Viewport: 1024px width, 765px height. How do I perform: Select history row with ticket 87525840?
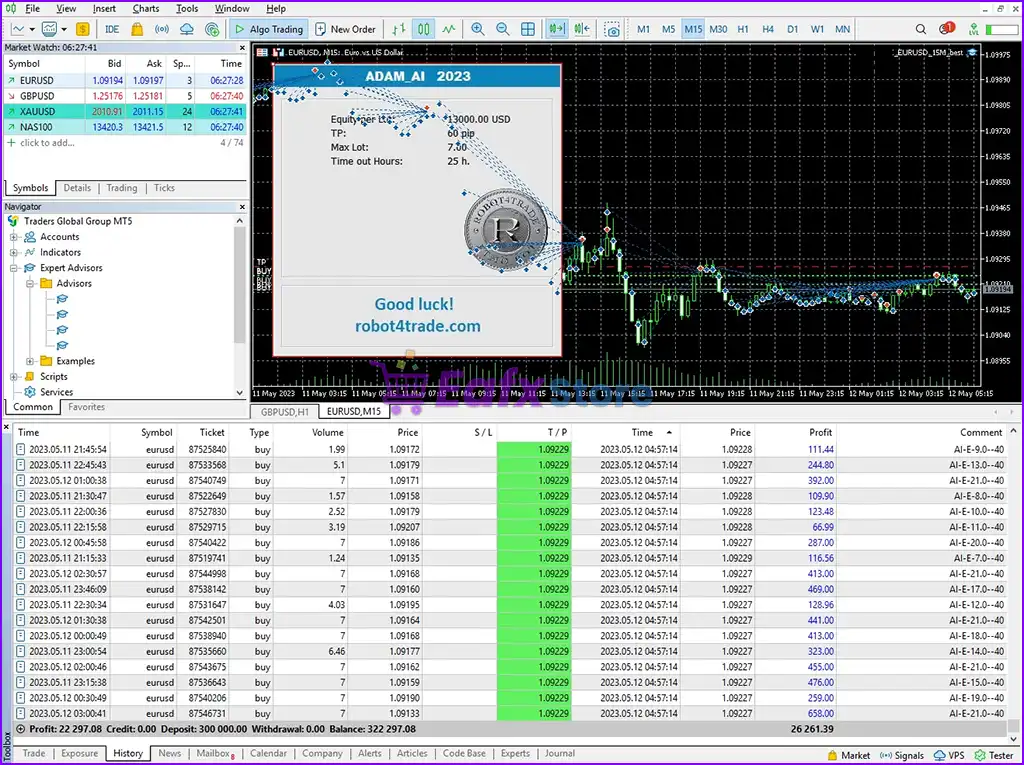point(510,449)
